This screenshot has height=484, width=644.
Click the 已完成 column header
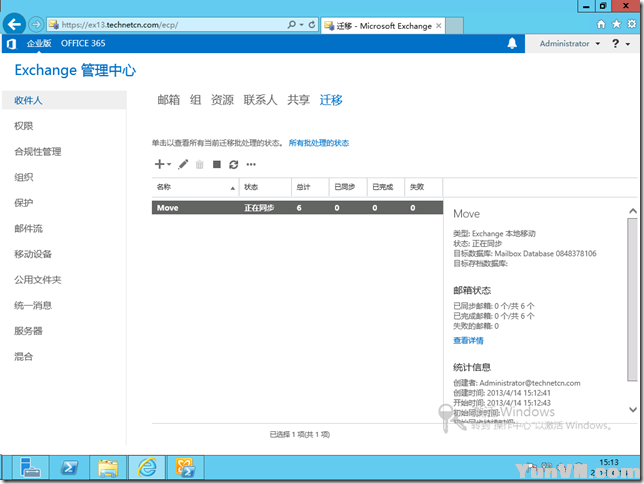(386, 187)
